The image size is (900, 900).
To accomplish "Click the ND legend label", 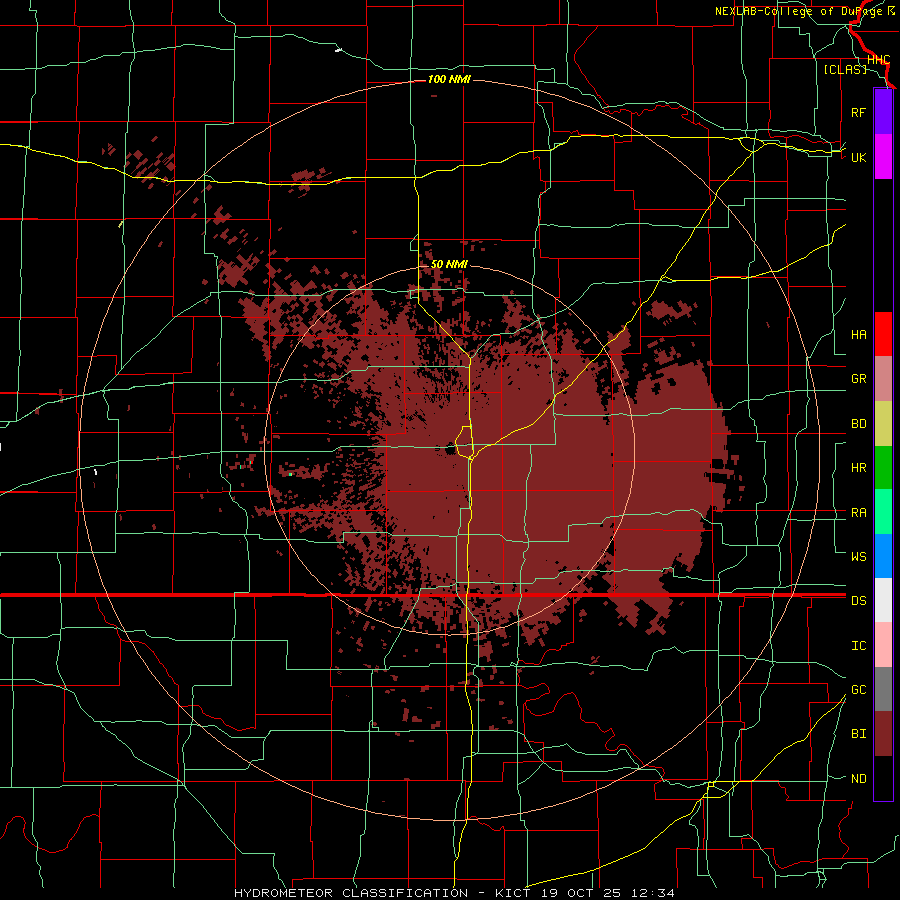I will pyautogui.click(x=858, y=779).
